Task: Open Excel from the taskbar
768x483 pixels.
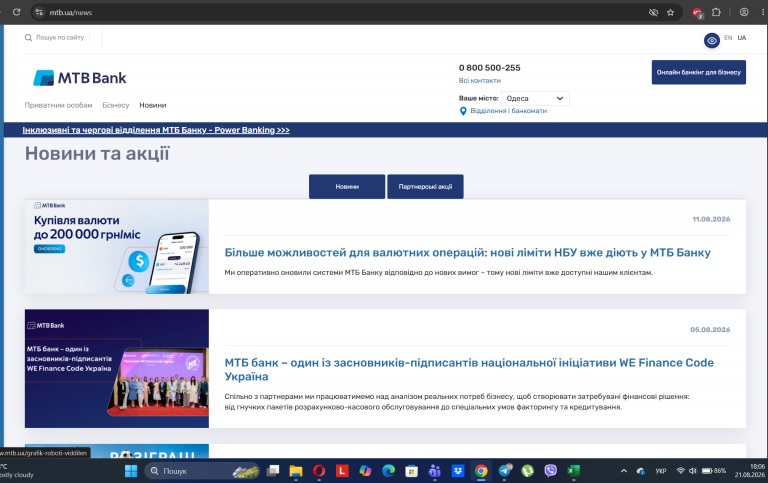Action: [x=574, y=471]
